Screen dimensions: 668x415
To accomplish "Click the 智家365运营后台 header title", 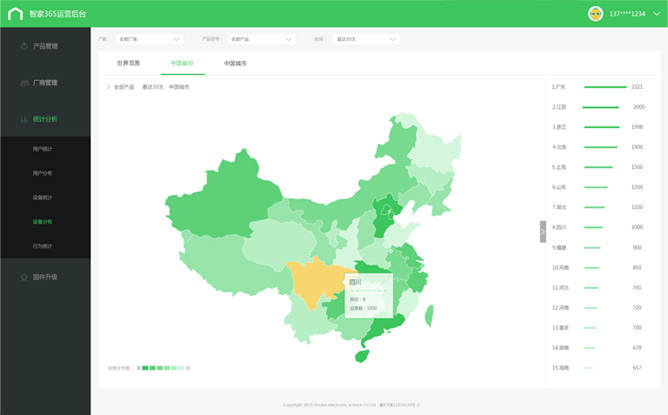I will (58, 14).
